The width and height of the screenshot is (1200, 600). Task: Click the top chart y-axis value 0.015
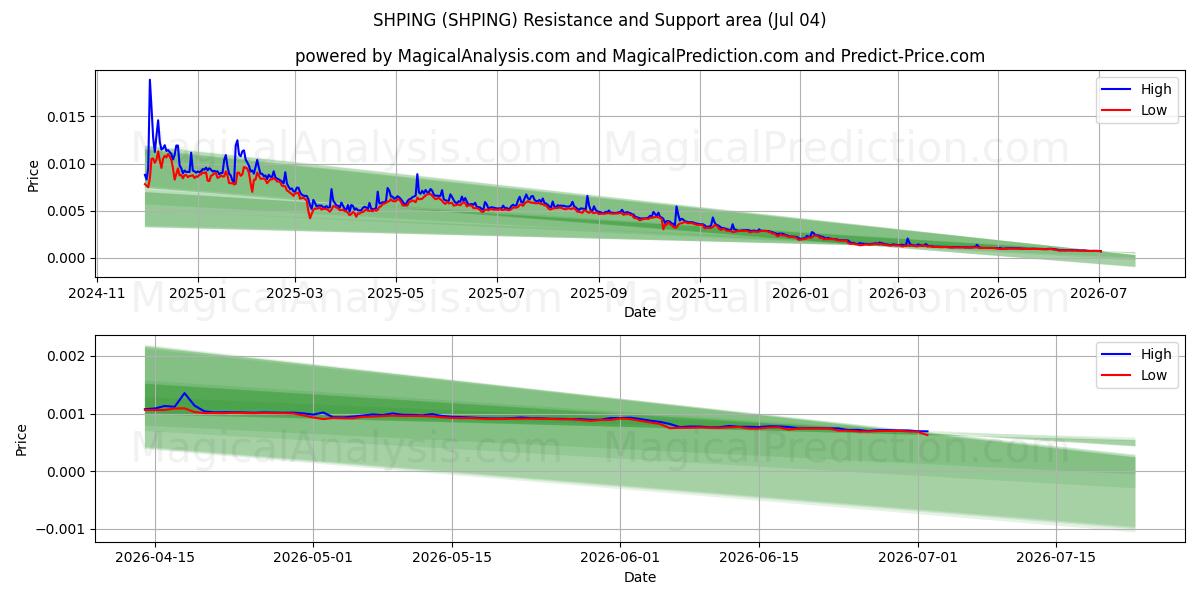(x=68, y=117)
